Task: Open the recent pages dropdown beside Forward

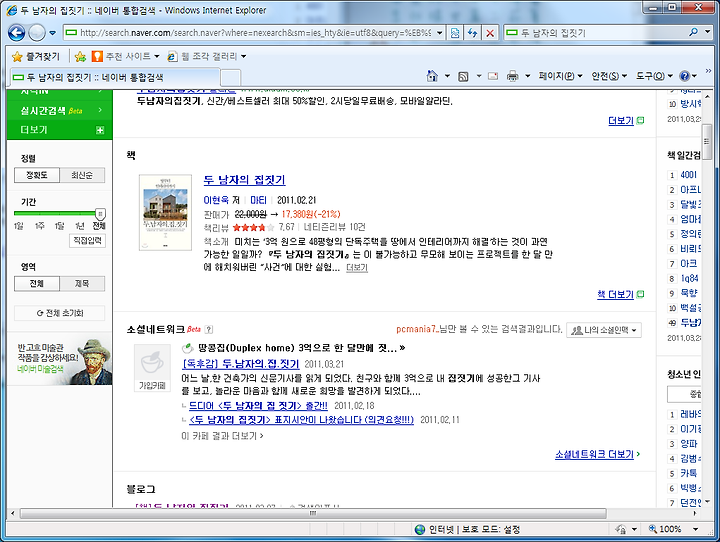Action: pos(52,33)
